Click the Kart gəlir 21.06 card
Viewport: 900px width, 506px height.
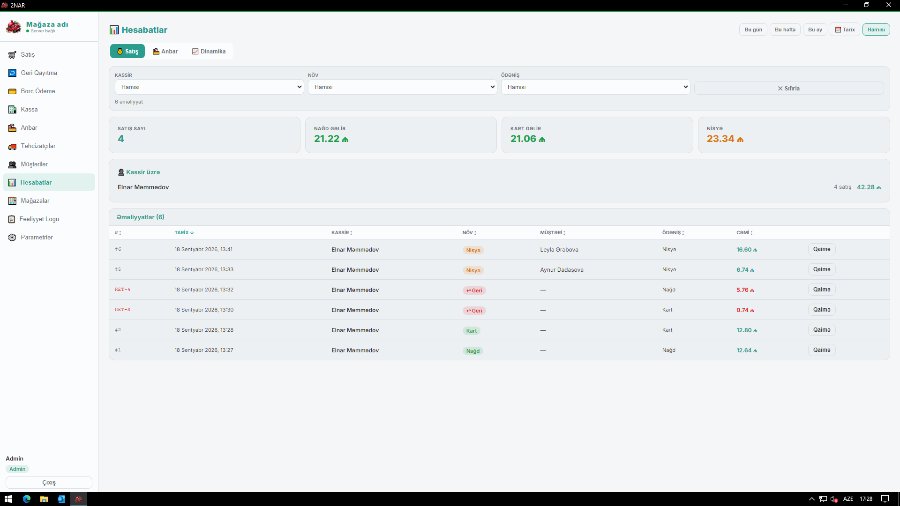point(597,135)
